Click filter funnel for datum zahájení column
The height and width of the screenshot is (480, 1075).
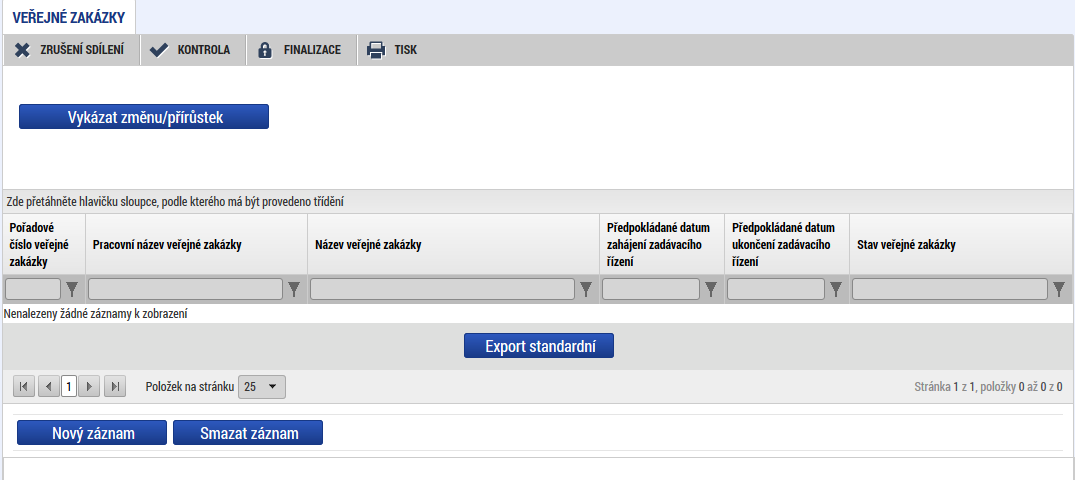pyautogui.click(x=711, y=290)
